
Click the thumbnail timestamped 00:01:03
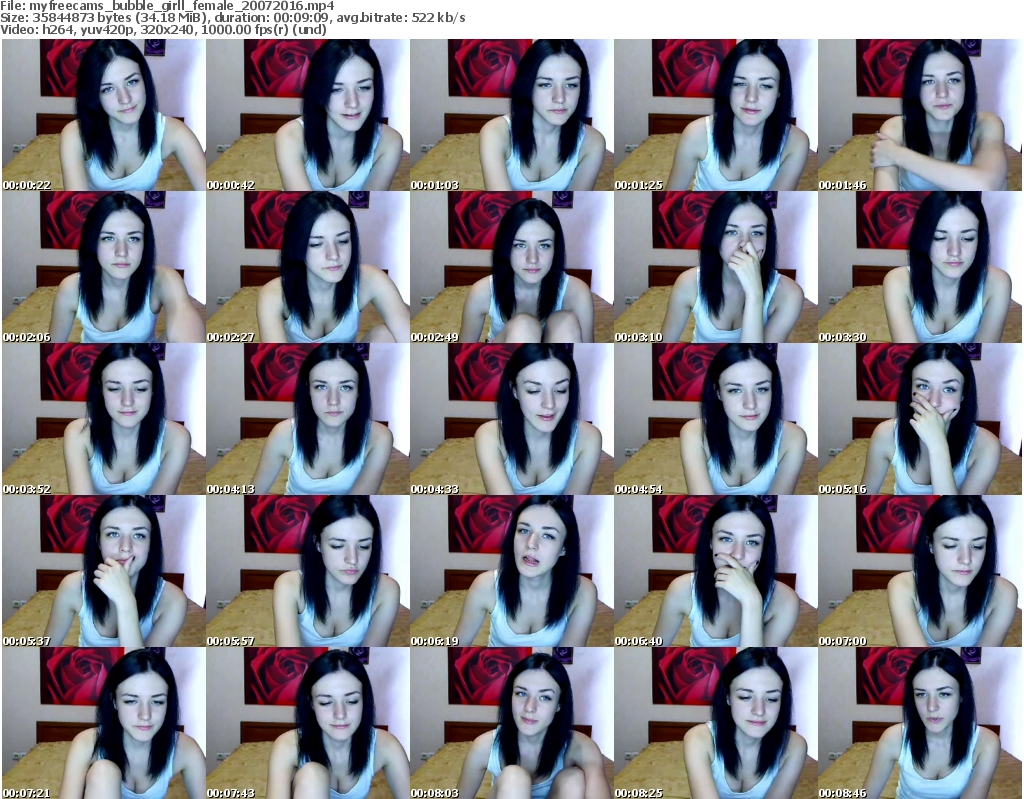pos(511,115)
